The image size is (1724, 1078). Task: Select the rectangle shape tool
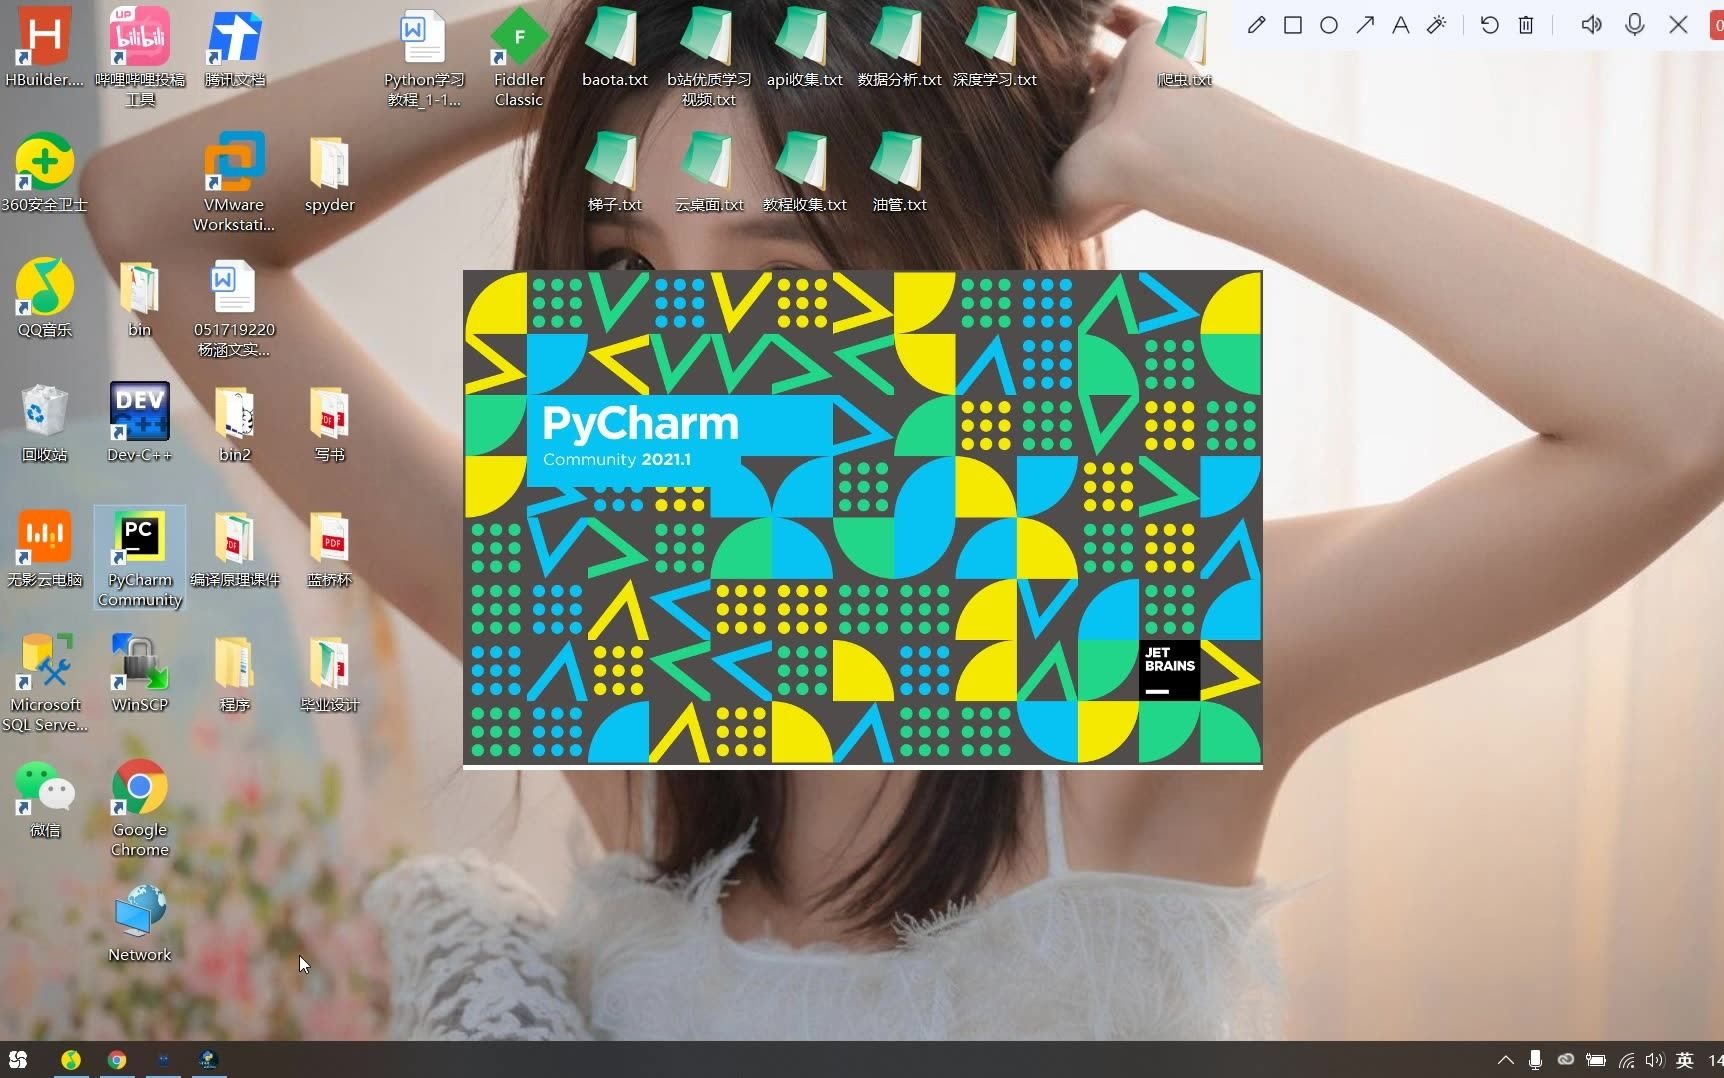tap(1293, 25)
